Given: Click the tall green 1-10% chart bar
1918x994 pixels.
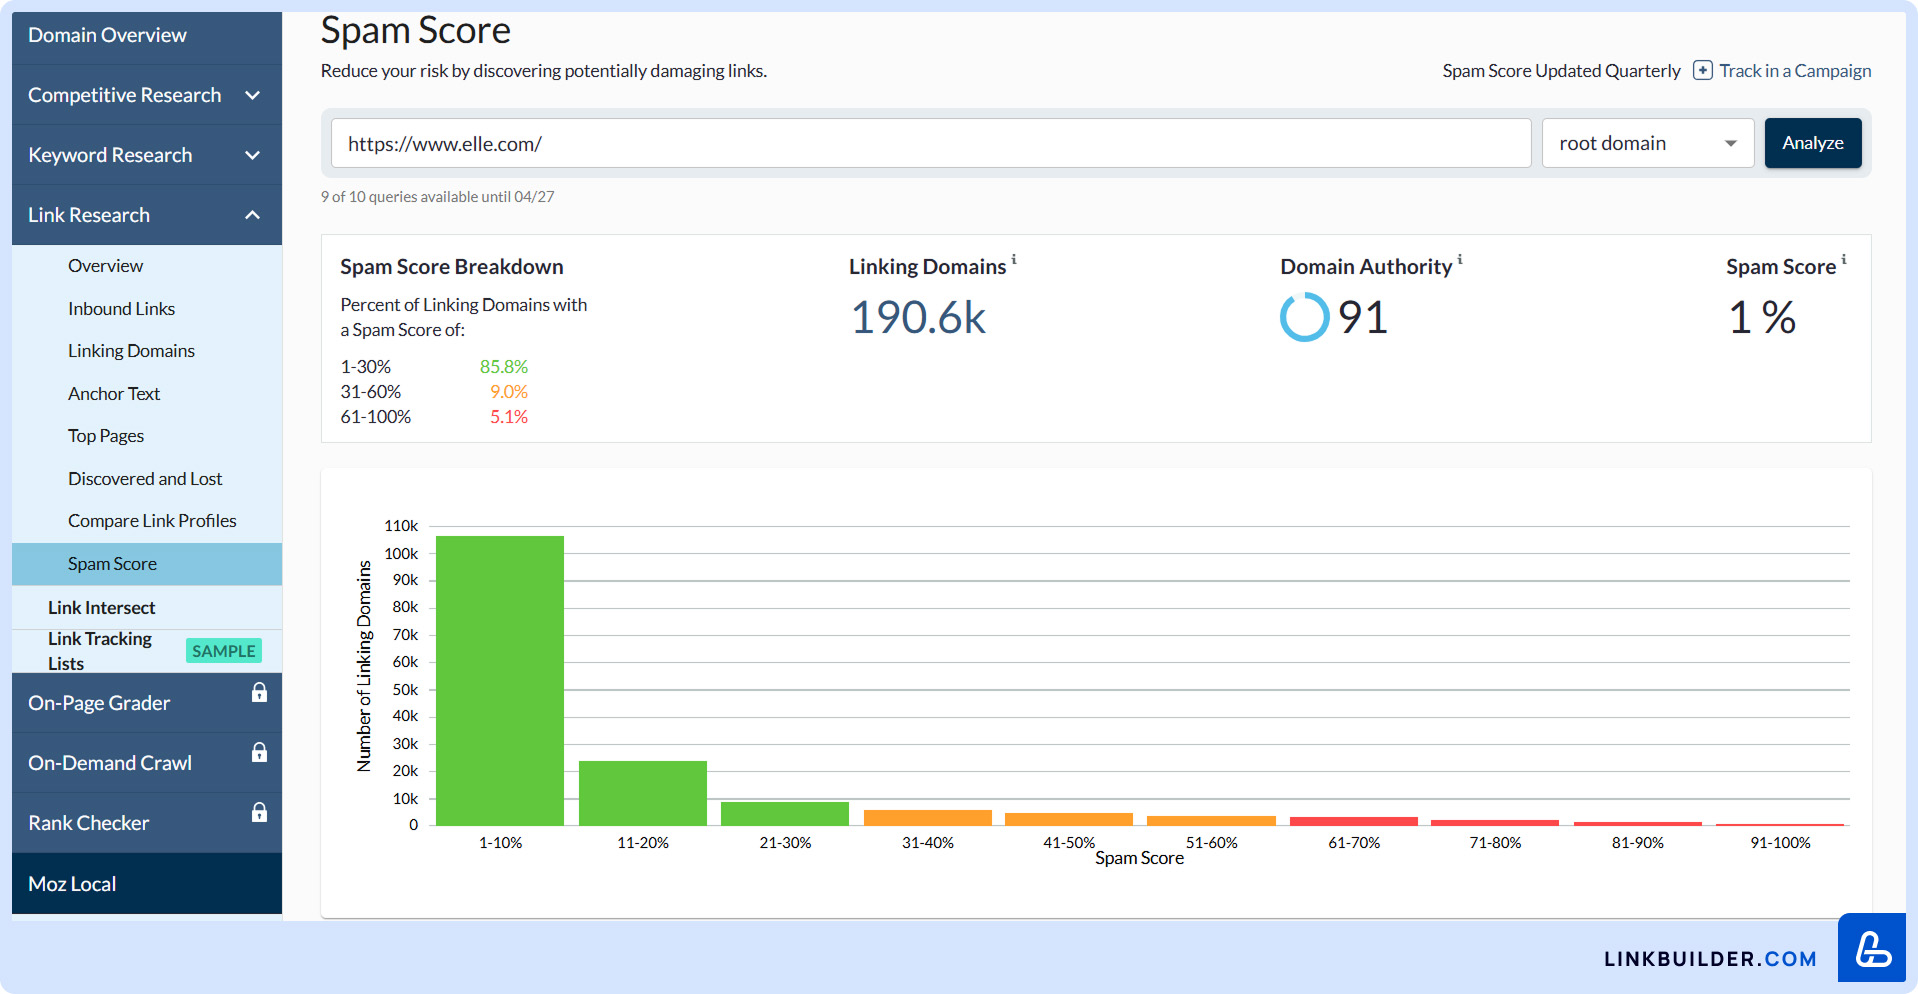Looking at the screenshot, I should [x=500, y=680].
